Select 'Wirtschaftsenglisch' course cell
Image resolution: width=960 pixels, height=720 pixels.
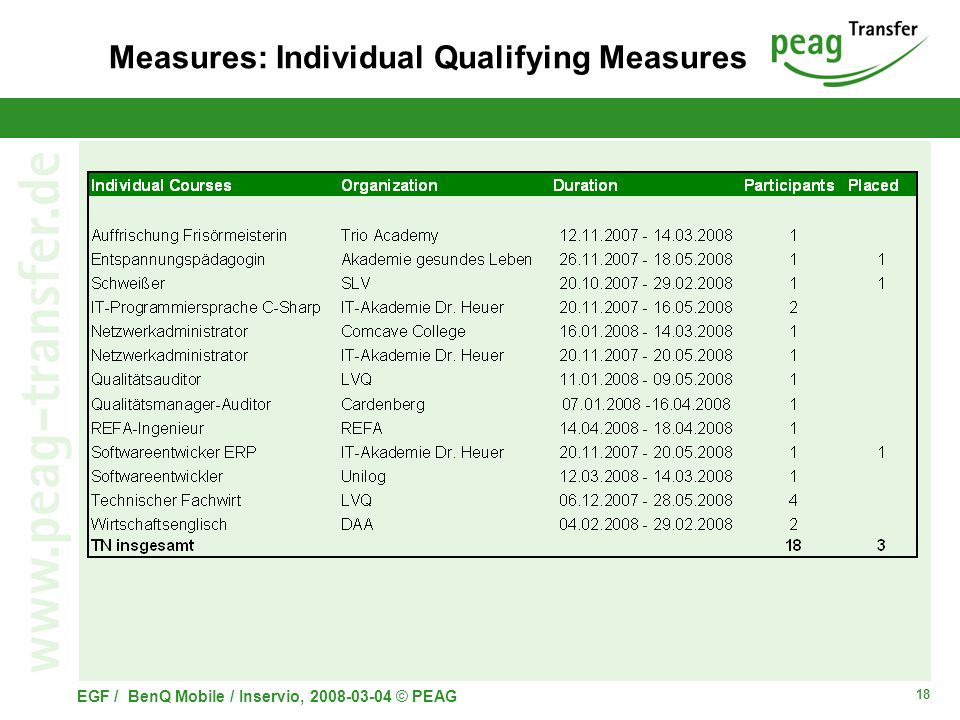(x=159, y=525)
